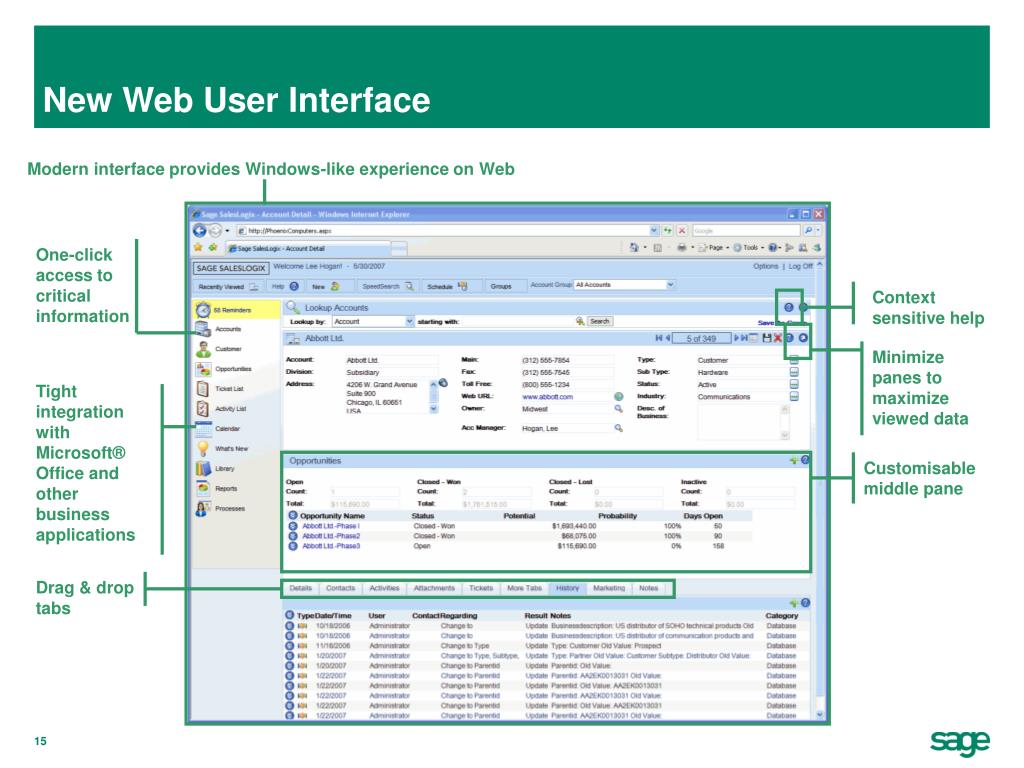Go to first record navigation arrow
The width and height of the screenshot is (1024, 768).
tap(658, 338)
